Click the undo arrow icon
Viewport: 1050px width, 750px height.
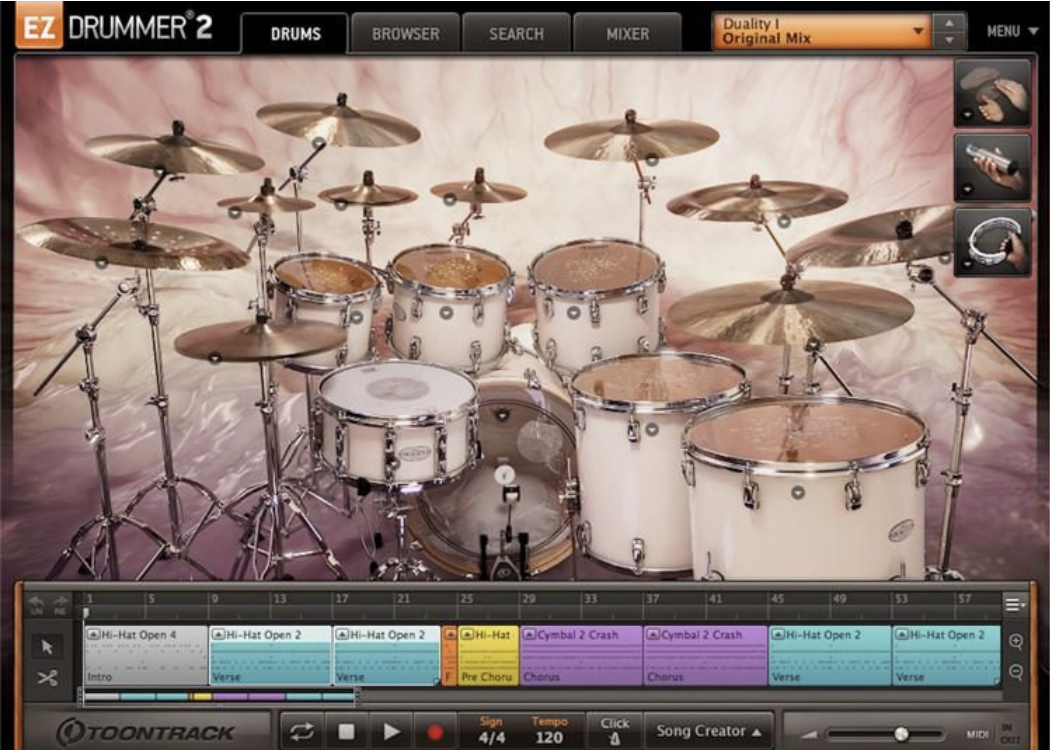37,604
